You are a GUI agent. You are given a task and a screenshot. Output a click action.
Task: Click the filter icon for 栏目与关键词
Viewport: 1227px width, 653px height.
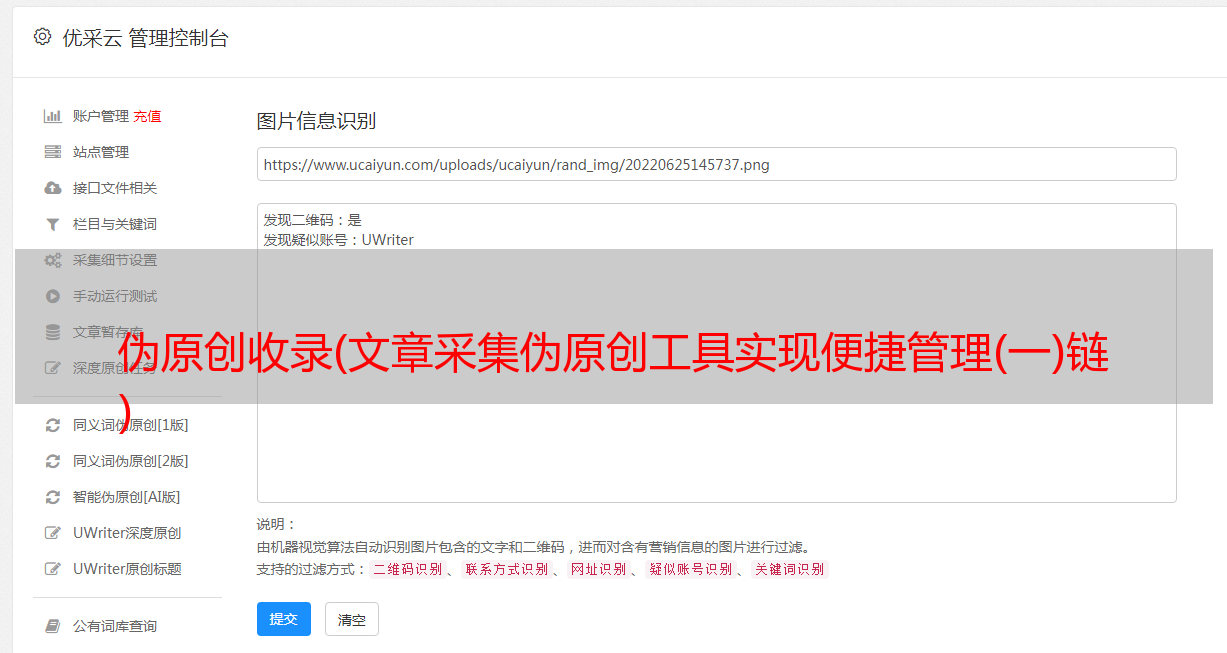click(x=53, y=224)
